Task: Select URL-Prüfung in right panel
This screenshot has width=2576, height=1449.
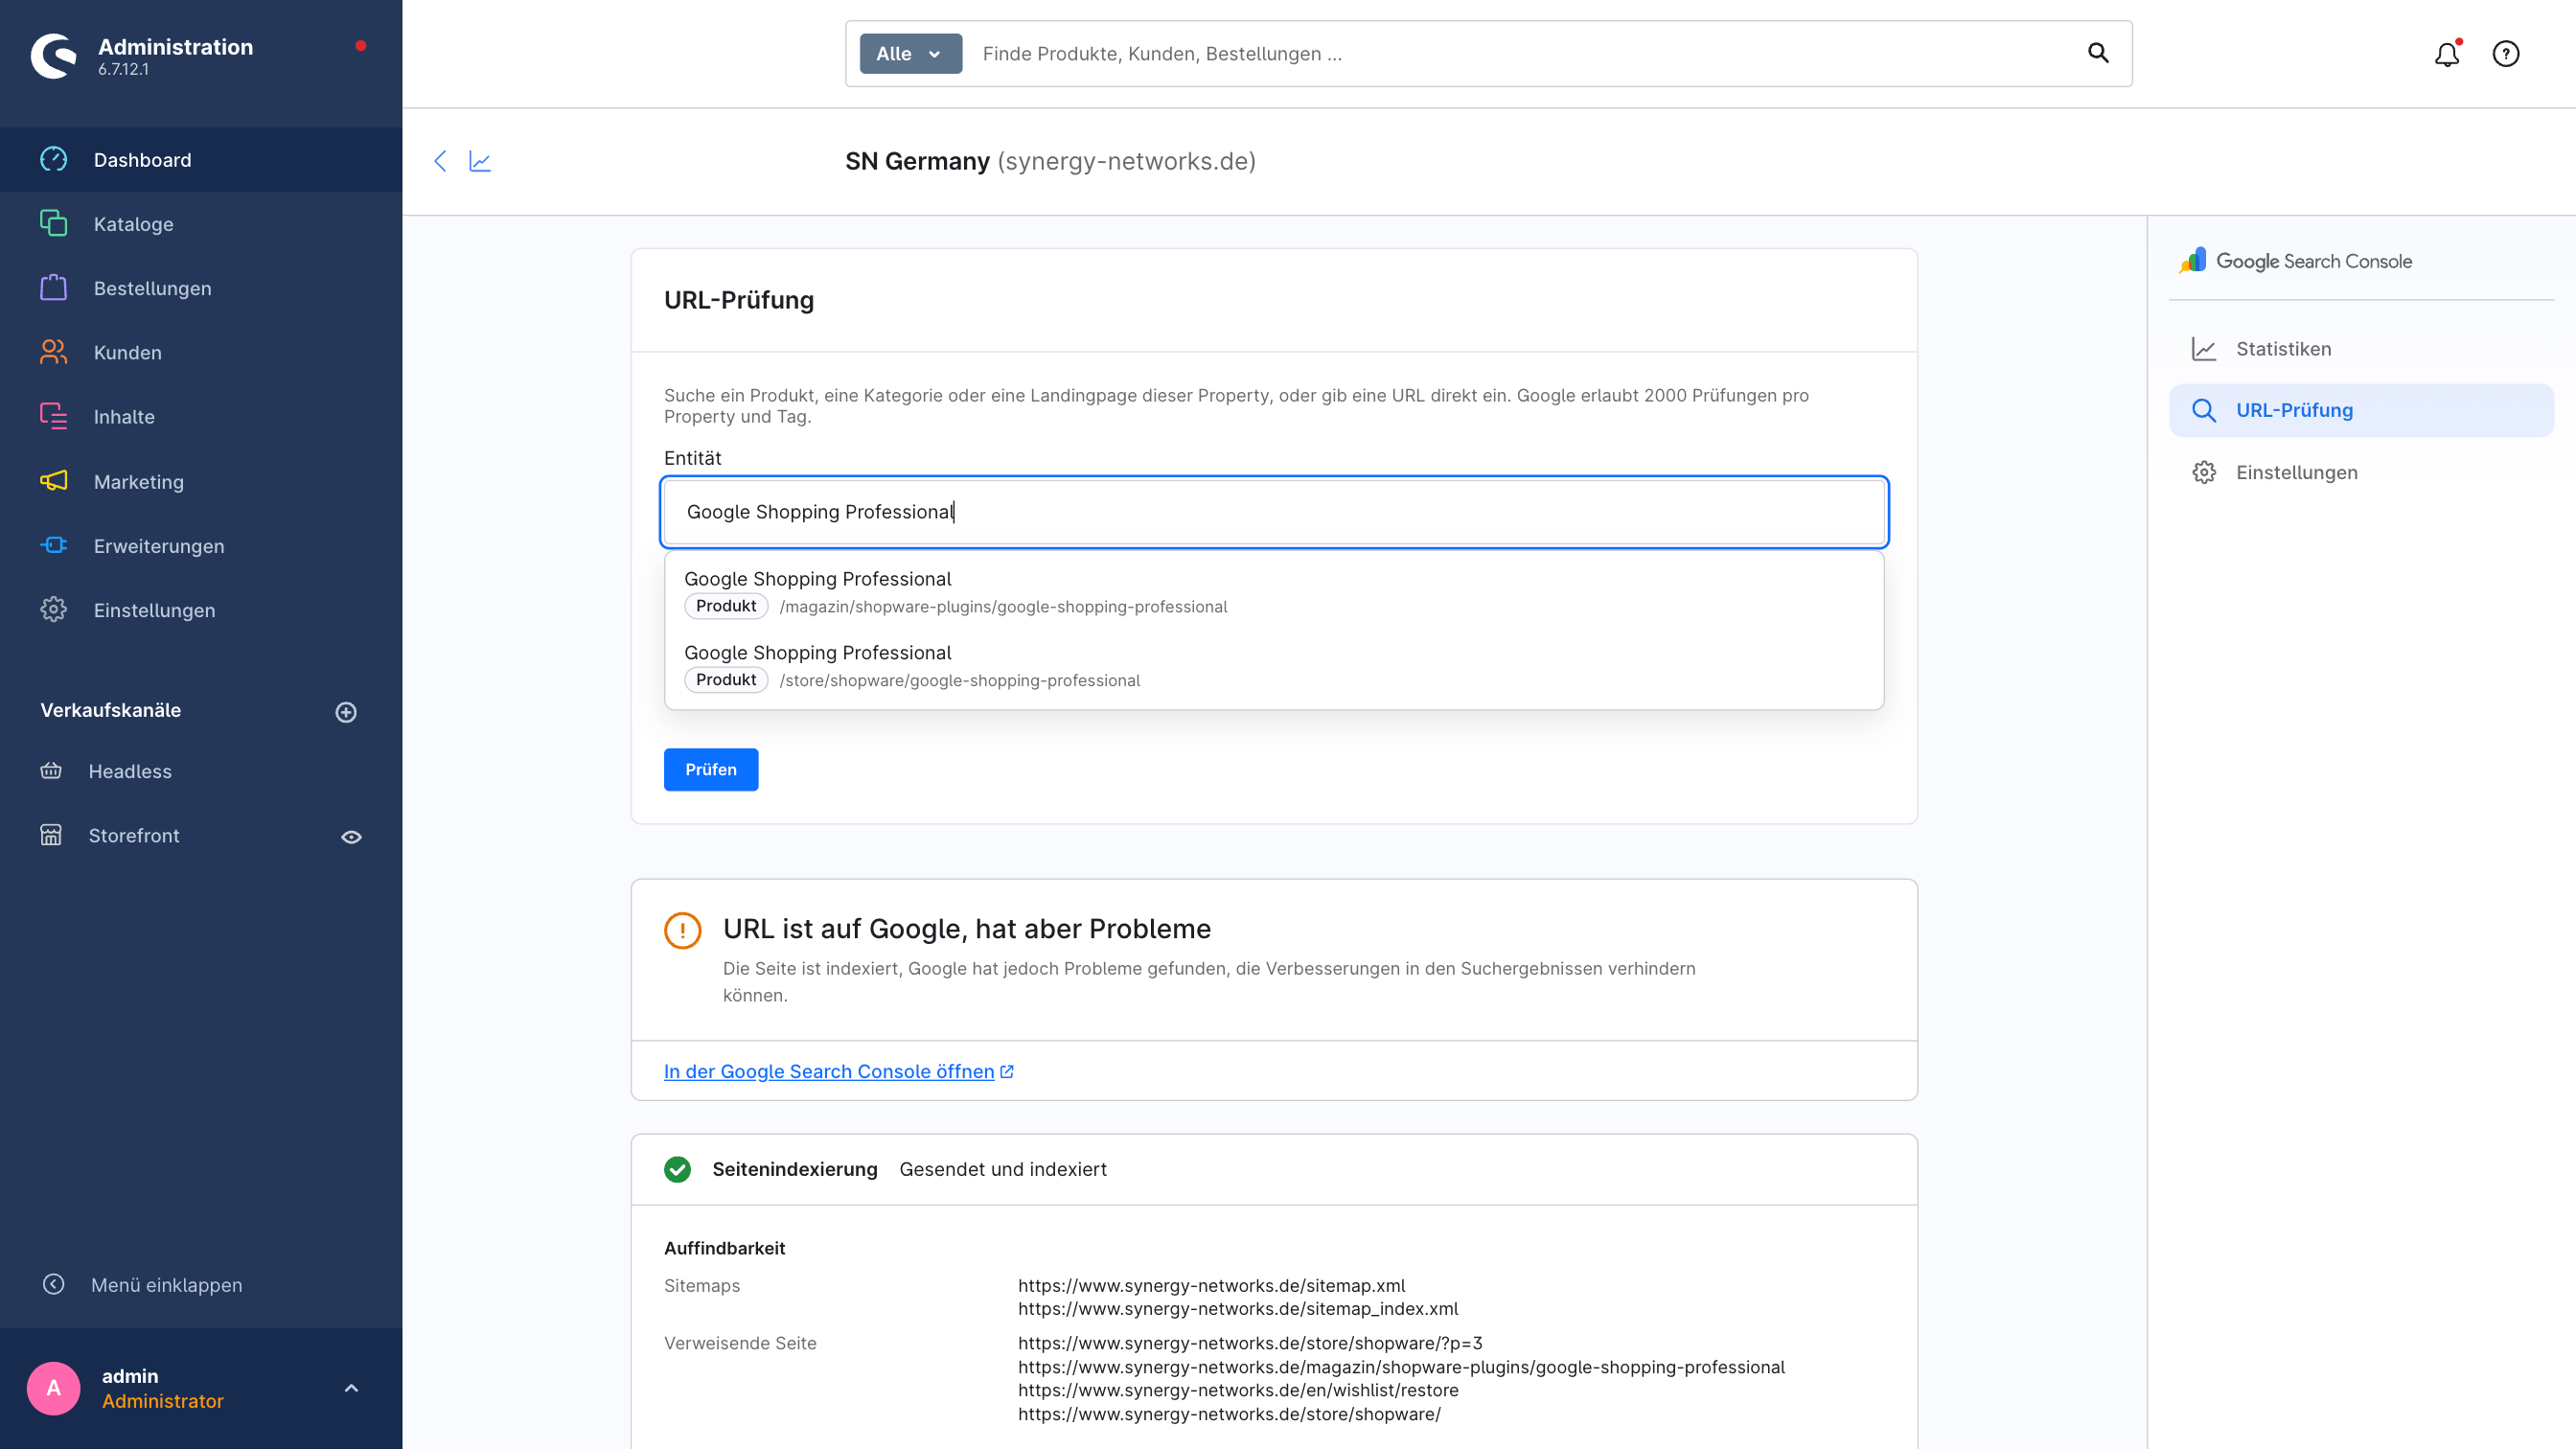Action: (x=2361, y=410)
